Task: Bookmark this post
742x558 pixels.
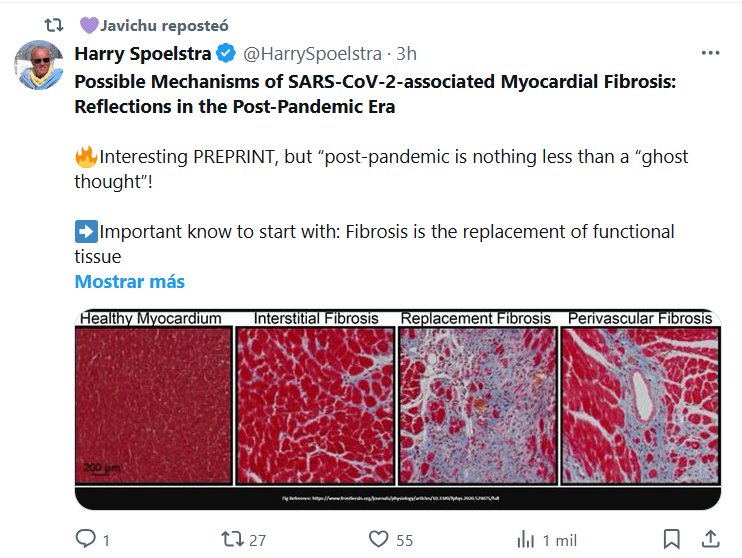Action: coord(672,539)
